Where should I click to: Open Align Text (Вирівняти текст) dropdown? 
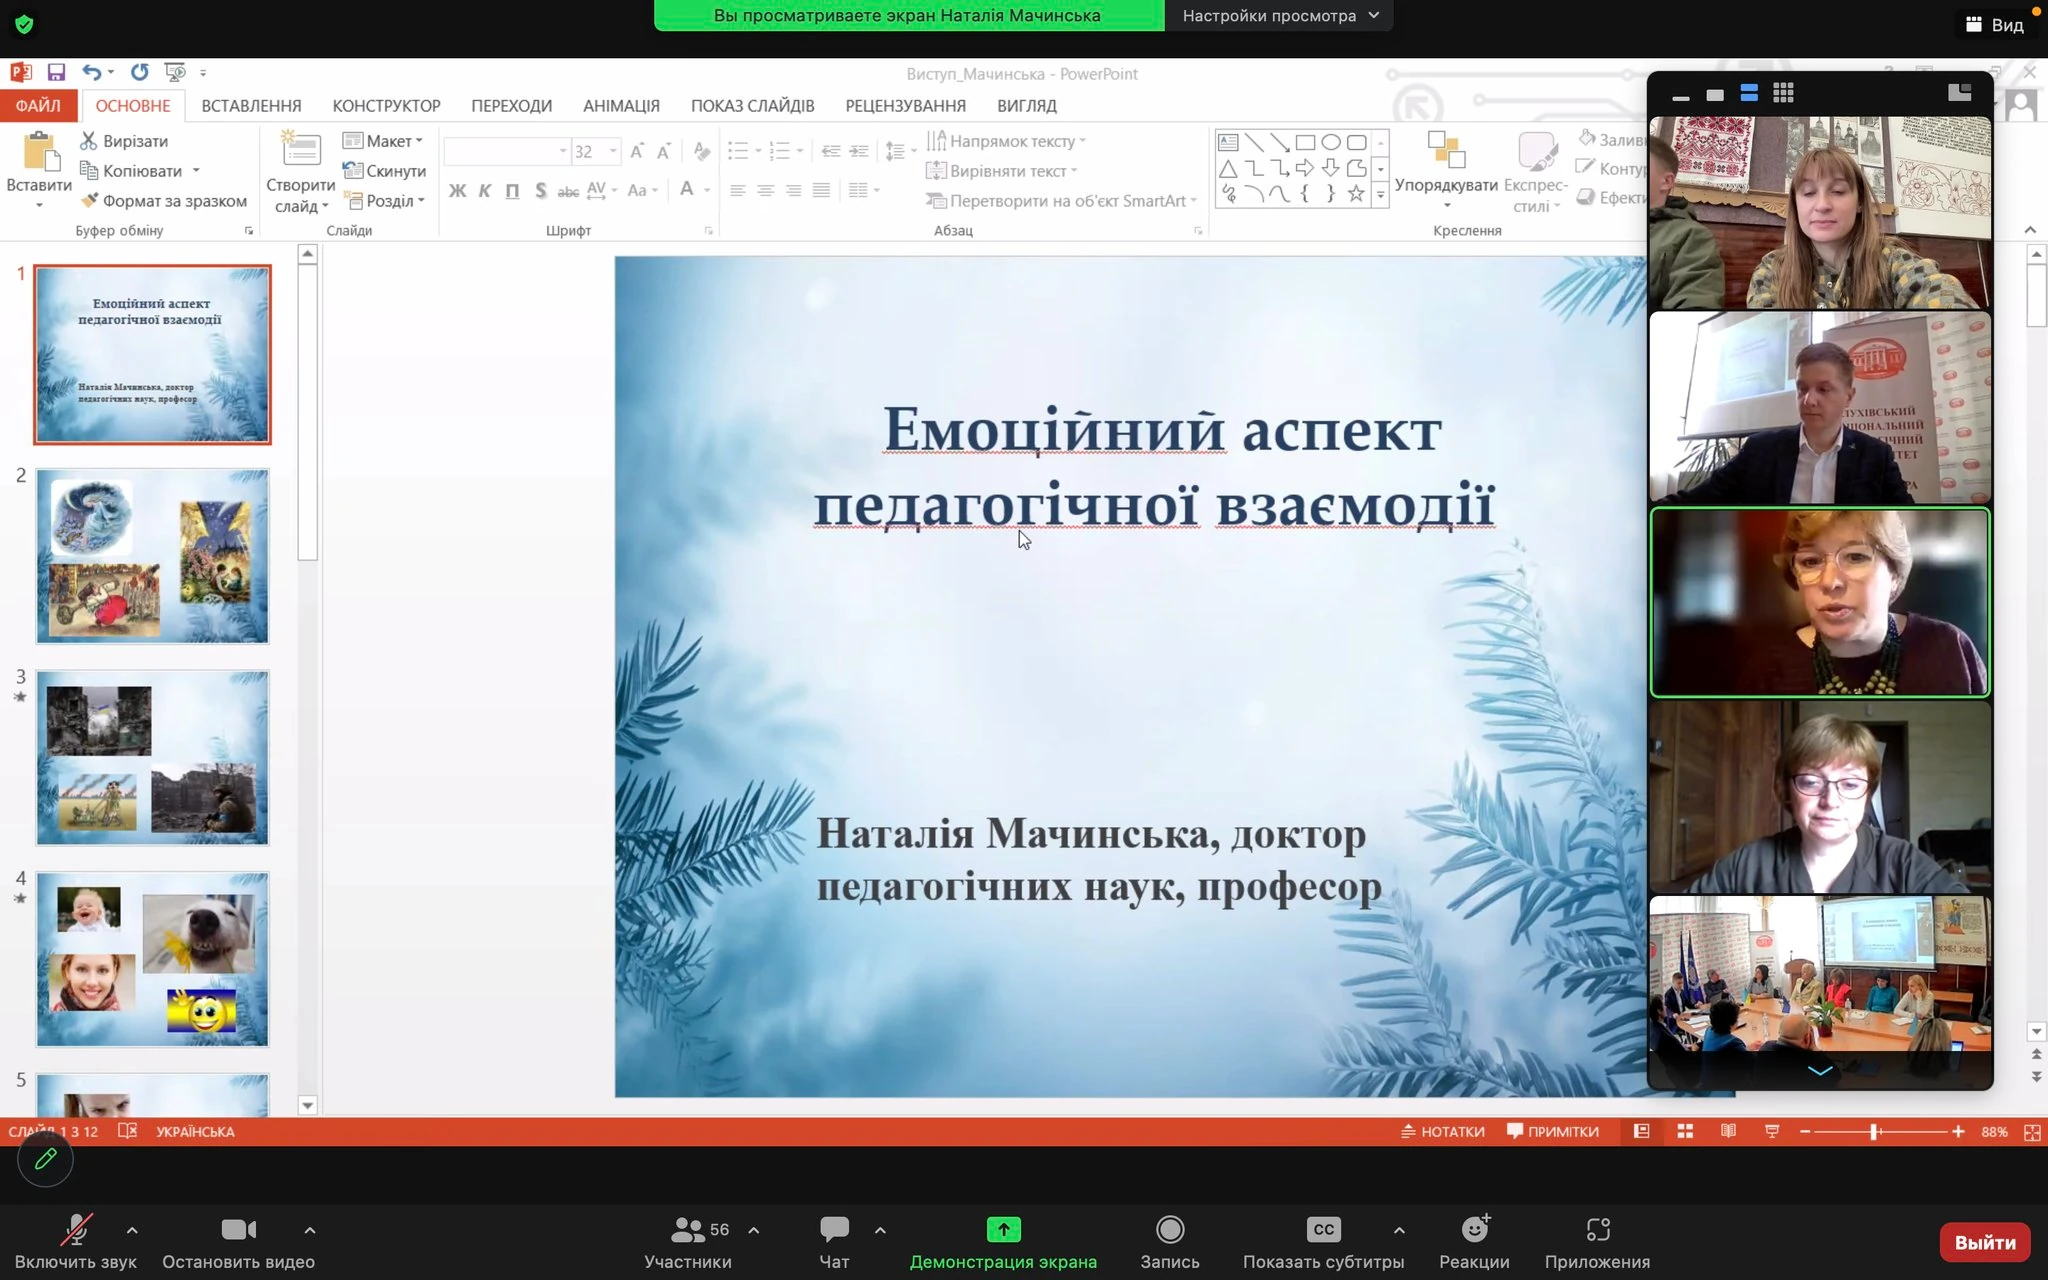coord(1002,171)
